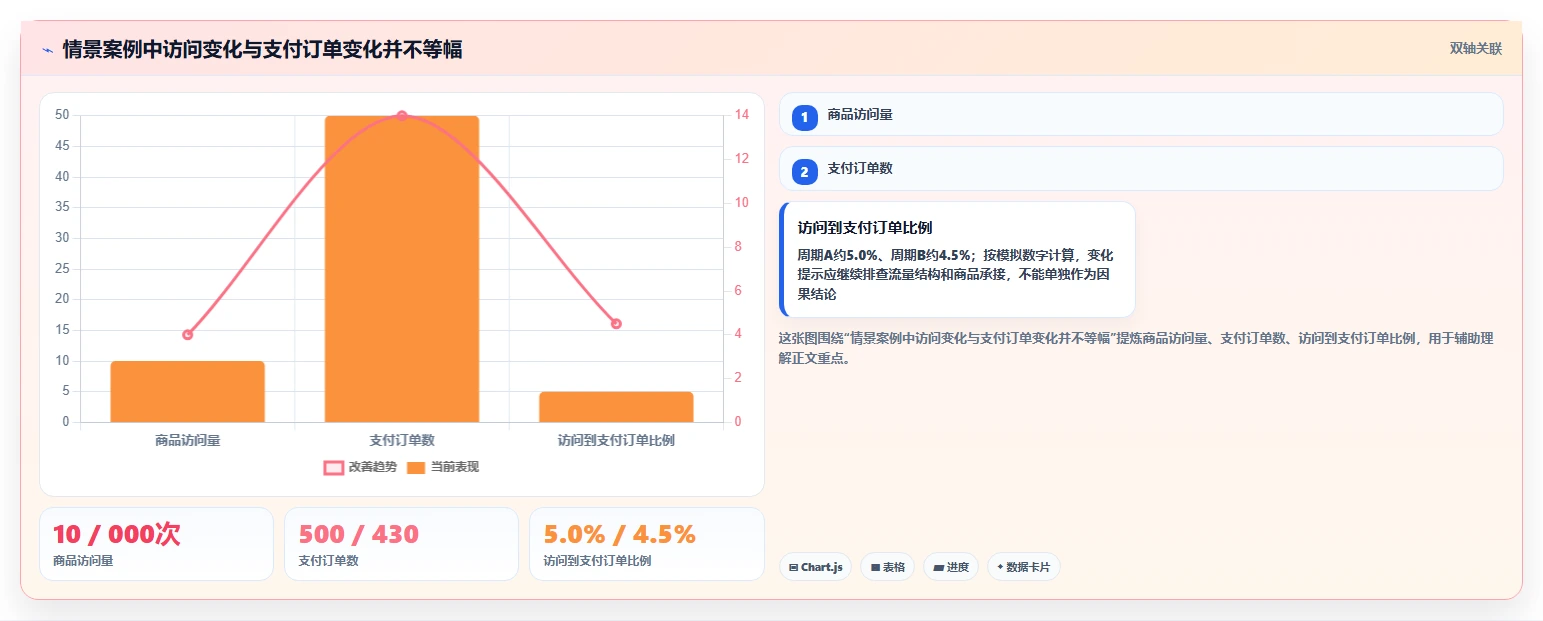Screen dimensions: 1543x621
Task: Click the trend point above 访问到支付订单比例 bar
Action: click(616, 324)
